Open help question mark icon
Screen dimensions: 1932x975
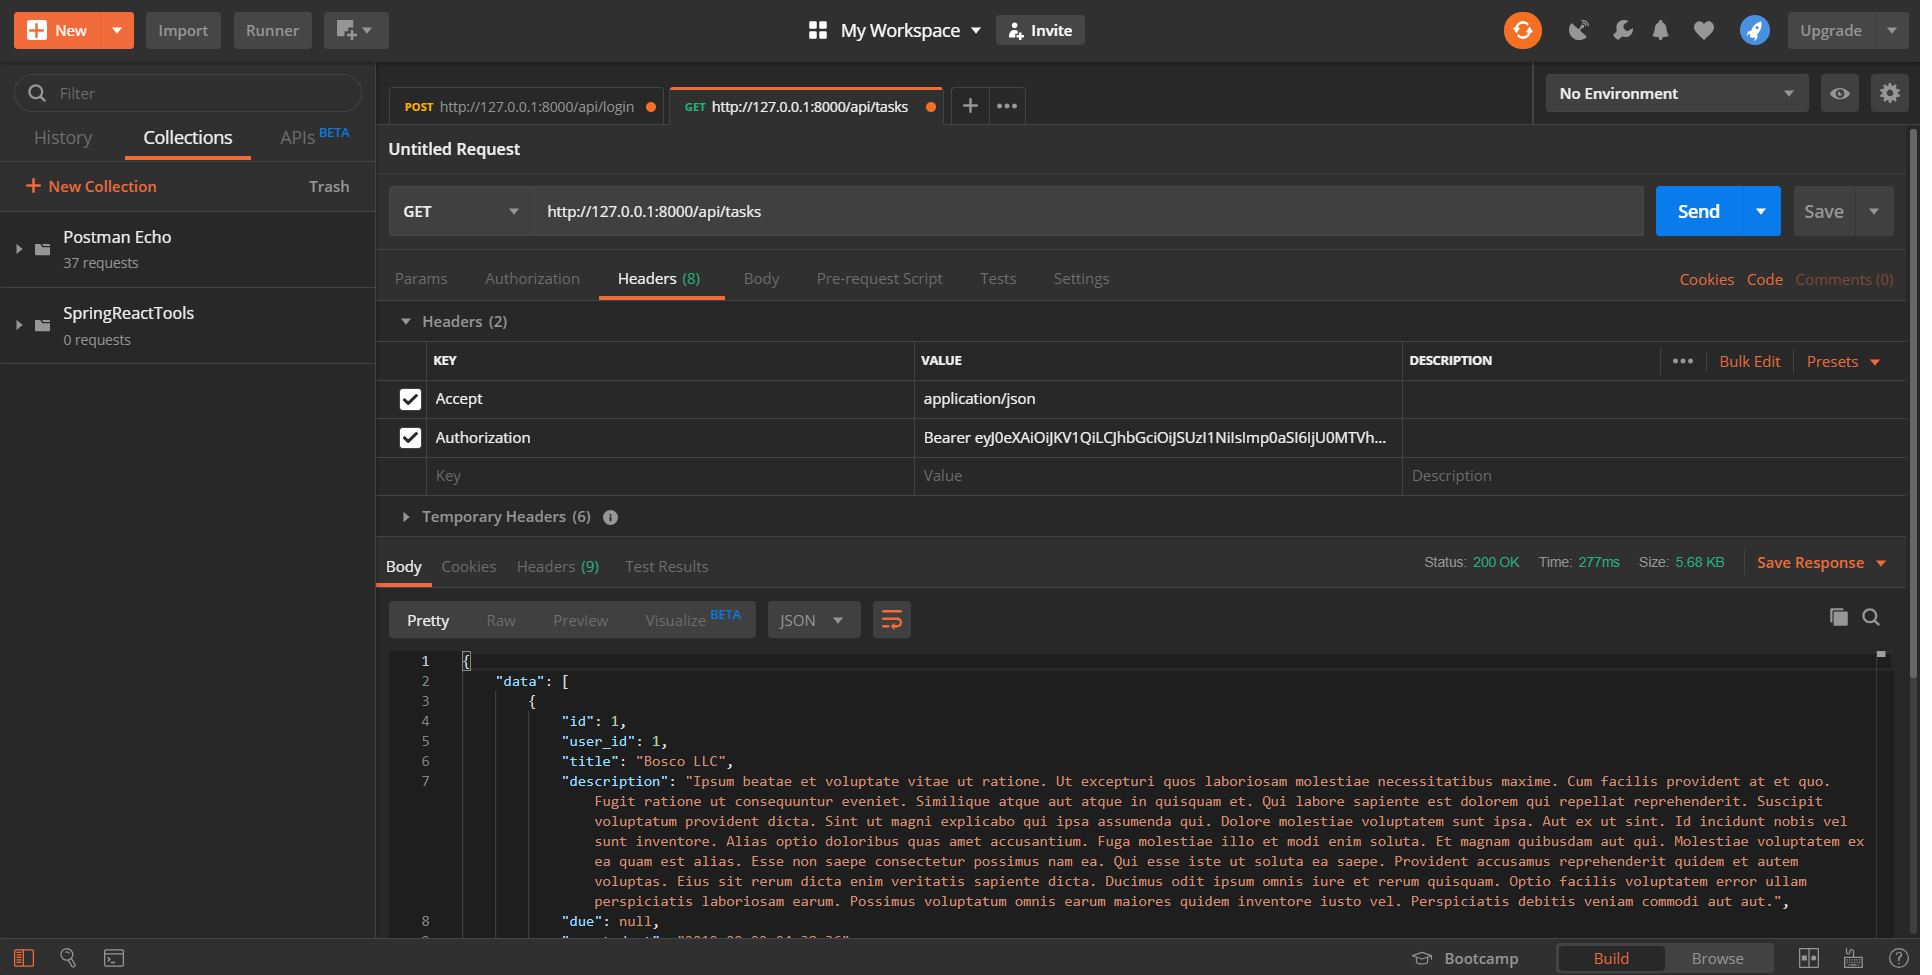[x=1898, y=958]
